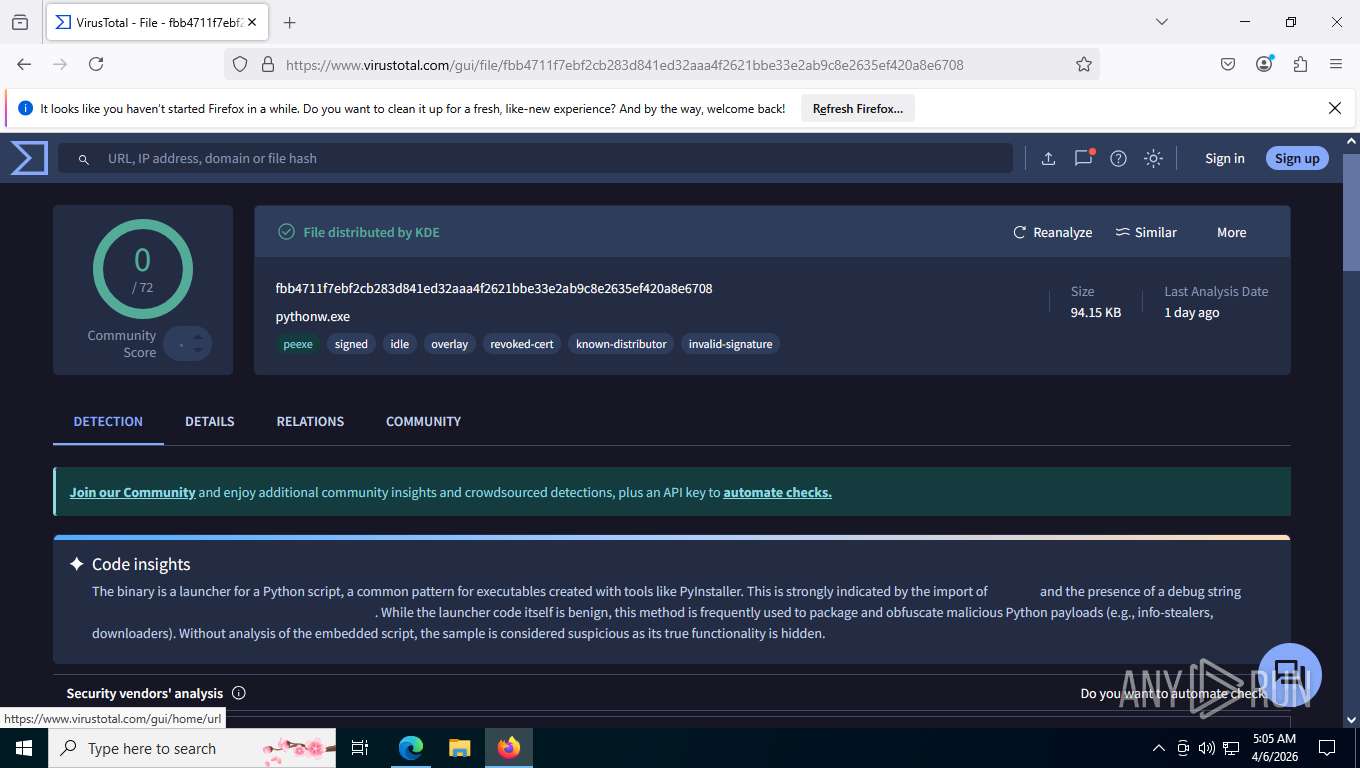
Task: Click the 94.15 KB size value
Action: [x=1096, y=313]
